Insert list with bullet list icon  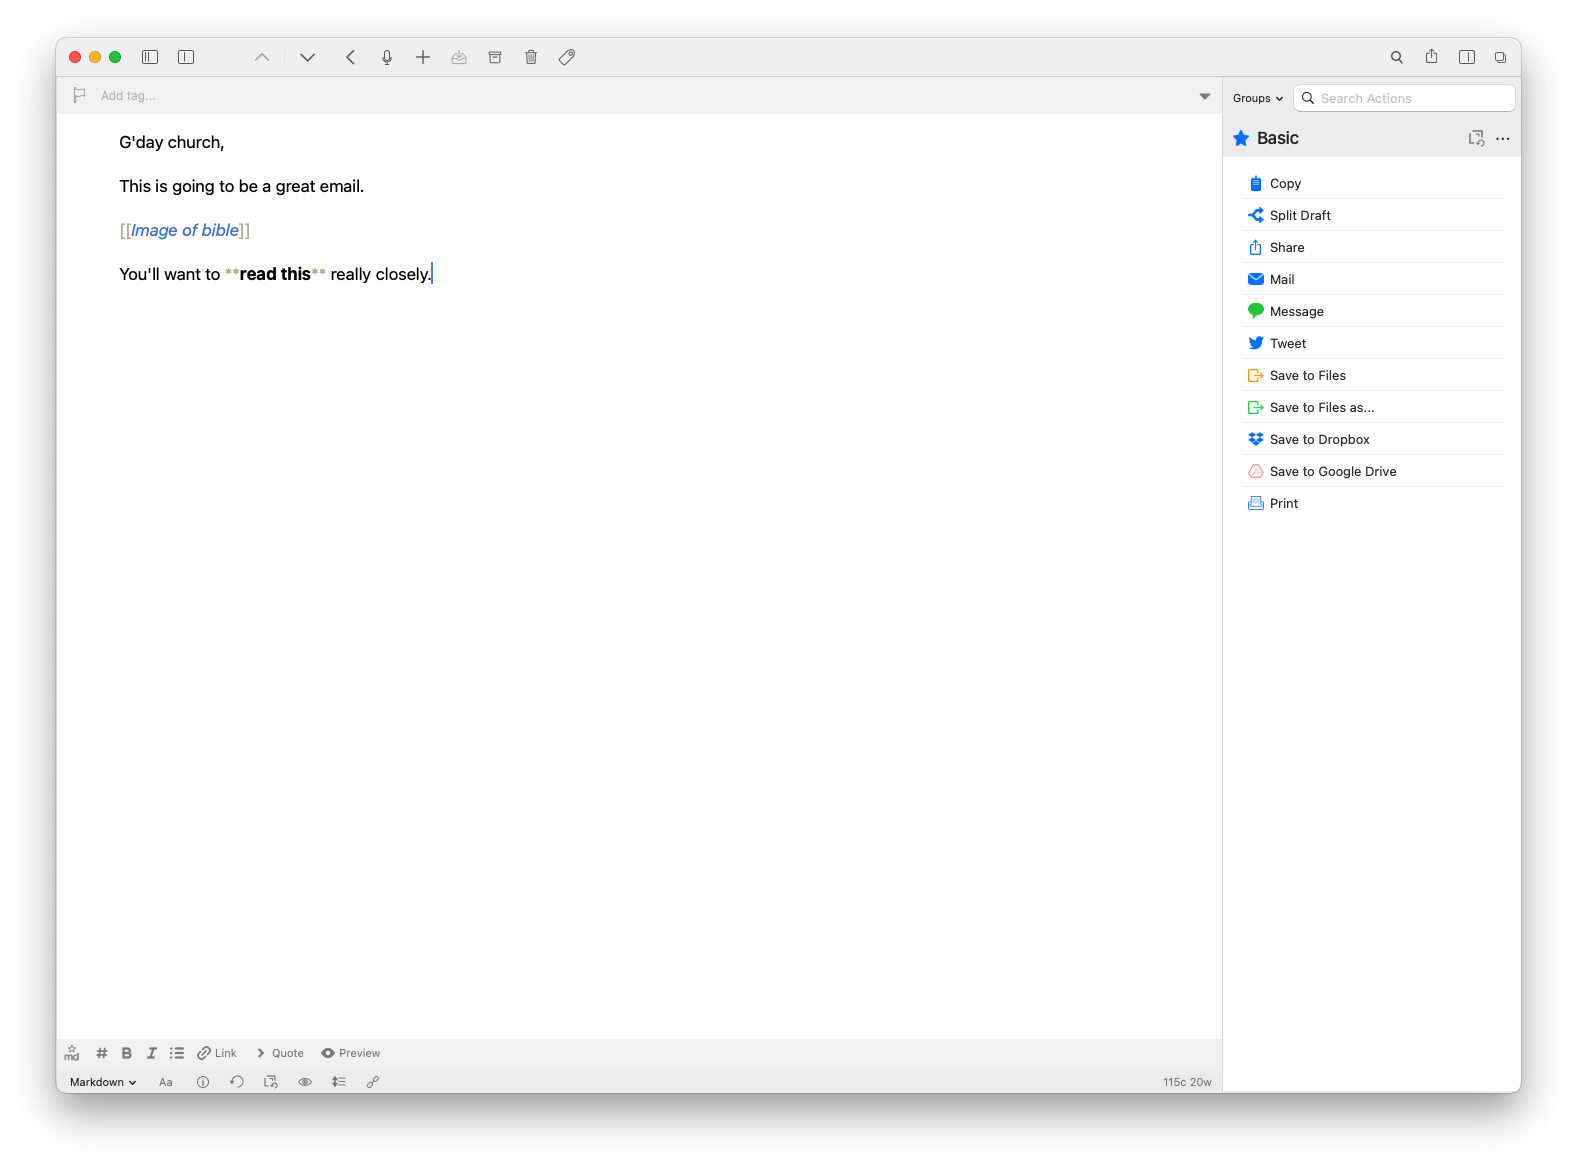click(x=177, y=1053)
